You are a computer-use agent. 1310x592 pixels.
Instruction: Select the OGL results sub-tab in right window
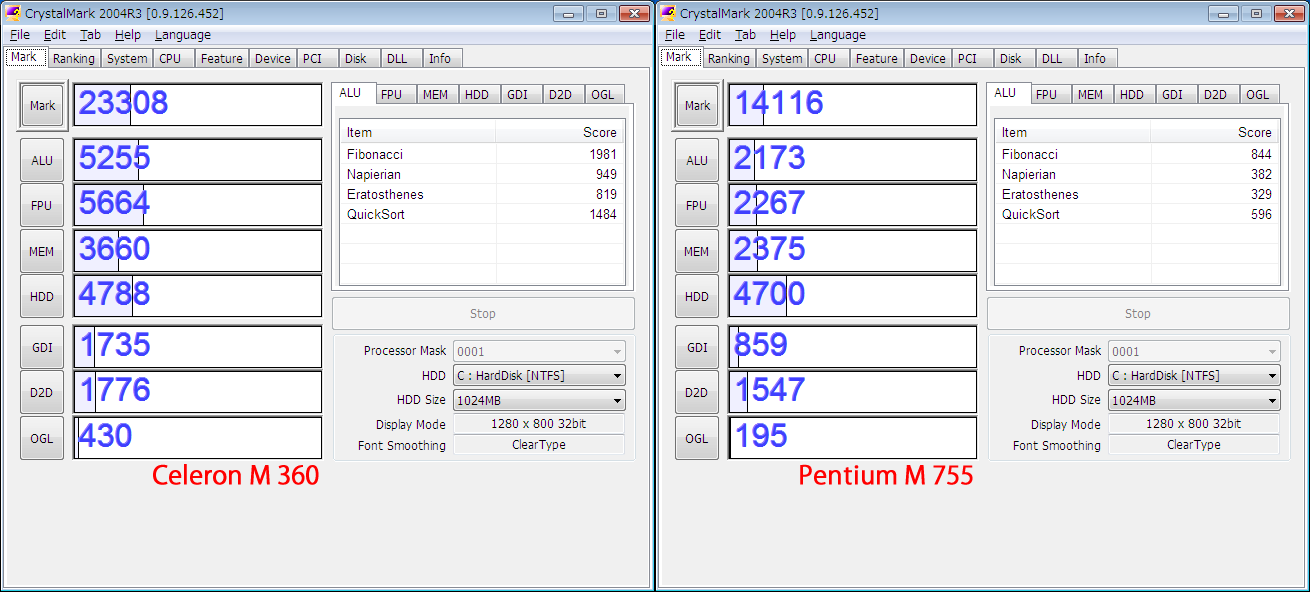(x=1258, y=95)
